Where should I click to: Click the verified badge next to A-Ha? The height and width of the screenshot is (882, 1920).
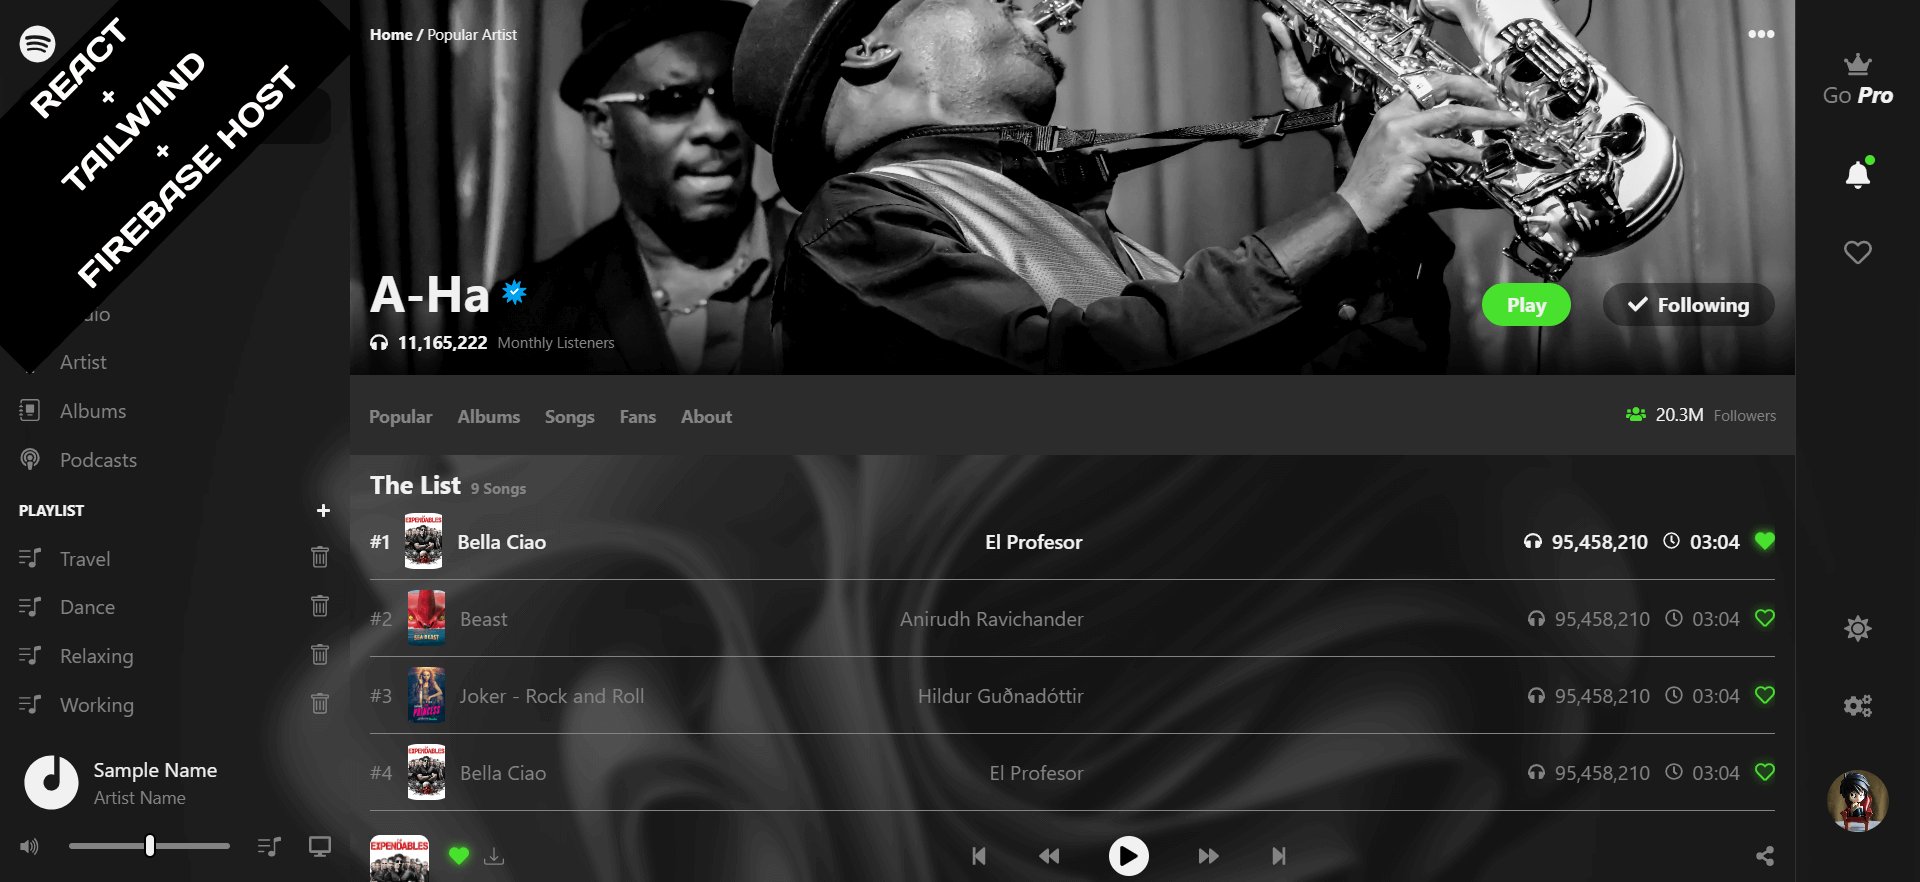(514, 291)
